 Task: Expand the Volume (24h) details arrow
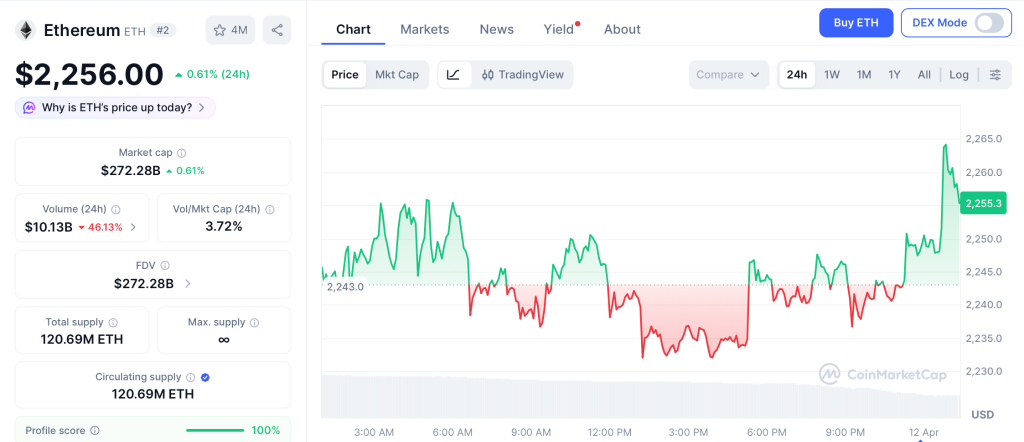pyautogui.click(x=134, y=227)
